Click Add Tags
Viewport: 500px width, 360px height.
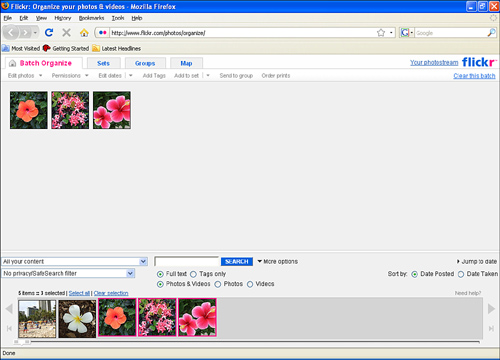(x=154, y=76)
